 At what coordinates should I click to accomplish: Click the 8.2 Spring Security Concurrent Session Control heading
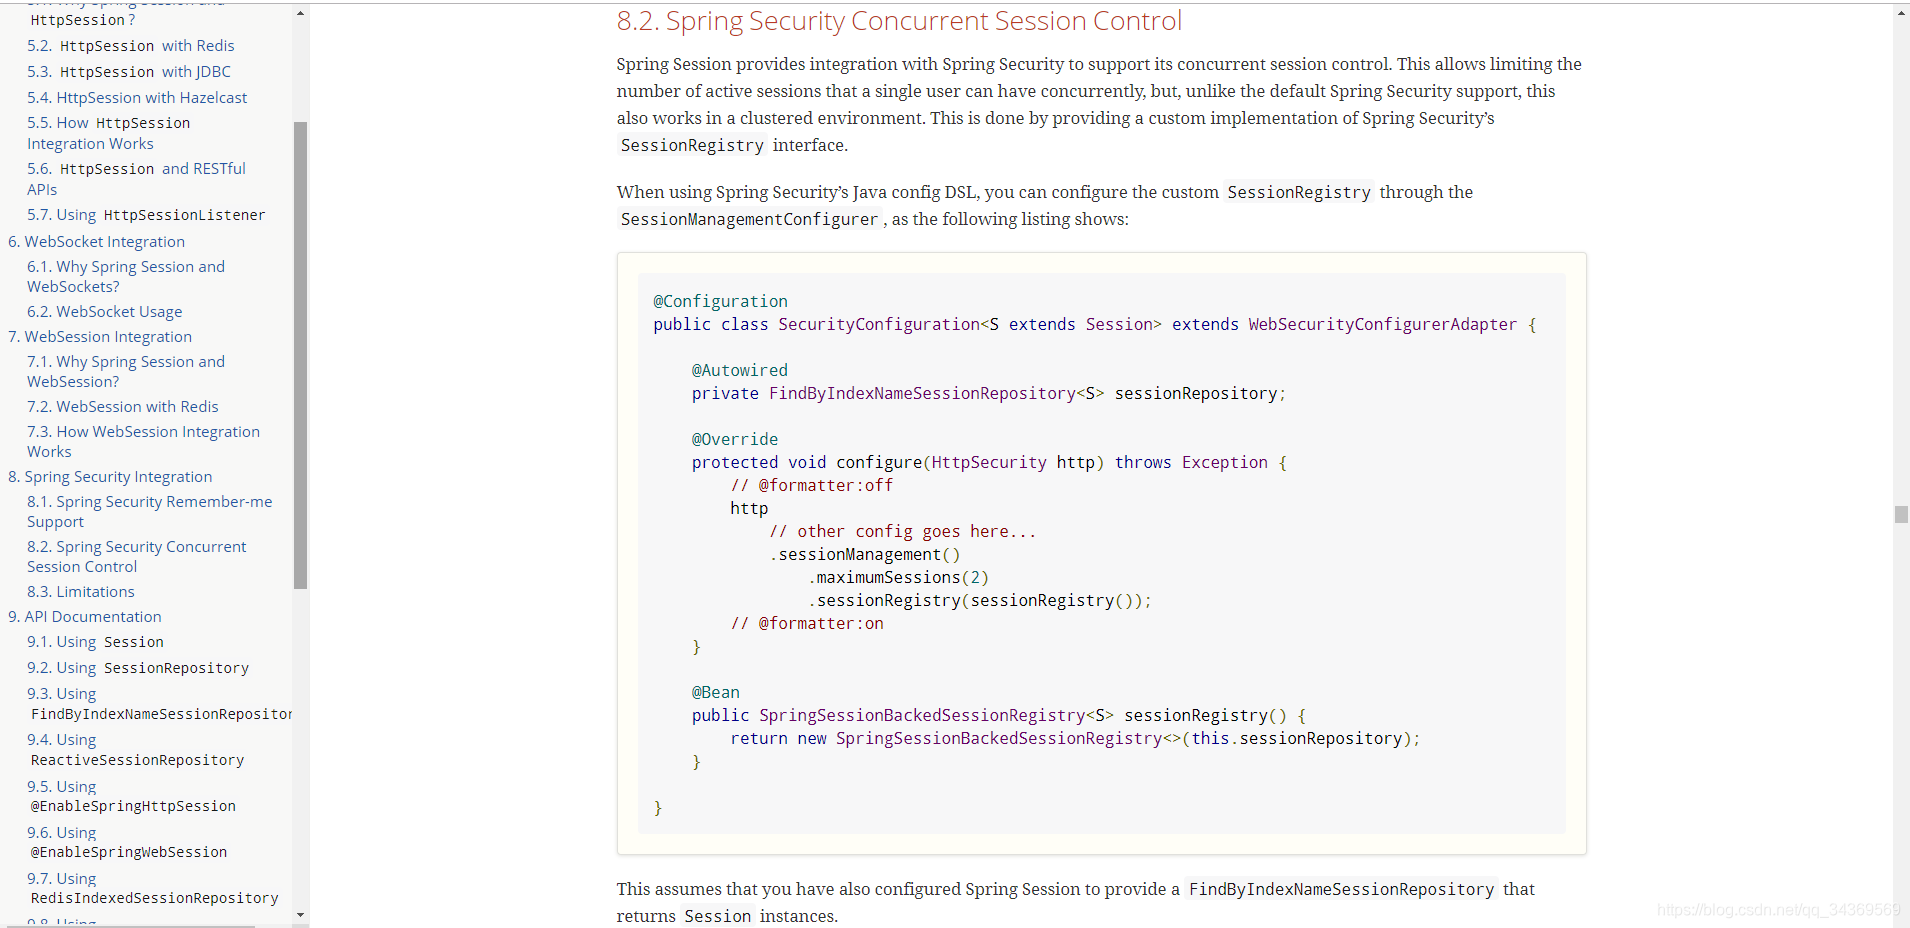tap(899, 21)
